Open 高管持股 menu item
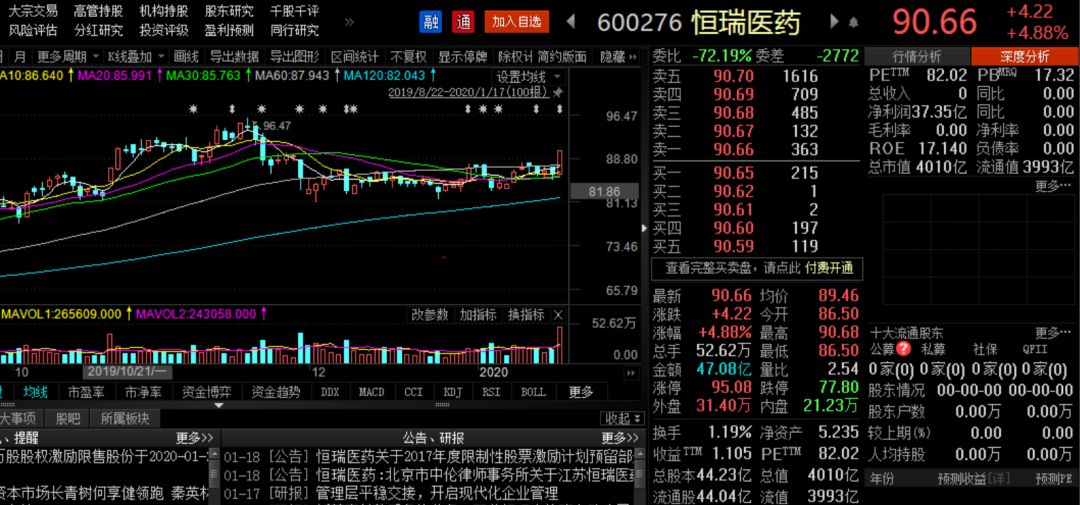Screen dimensions: 1080x505 pos(98,11)
